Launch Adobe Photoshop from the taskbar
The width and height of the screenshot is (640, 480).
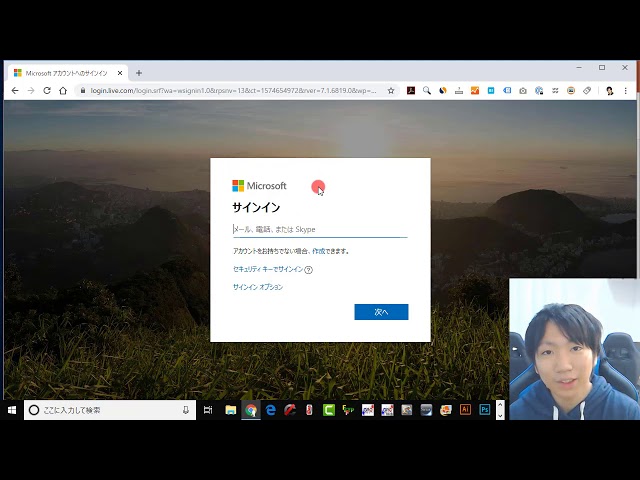pyautogui.click(x=485, y=409)
